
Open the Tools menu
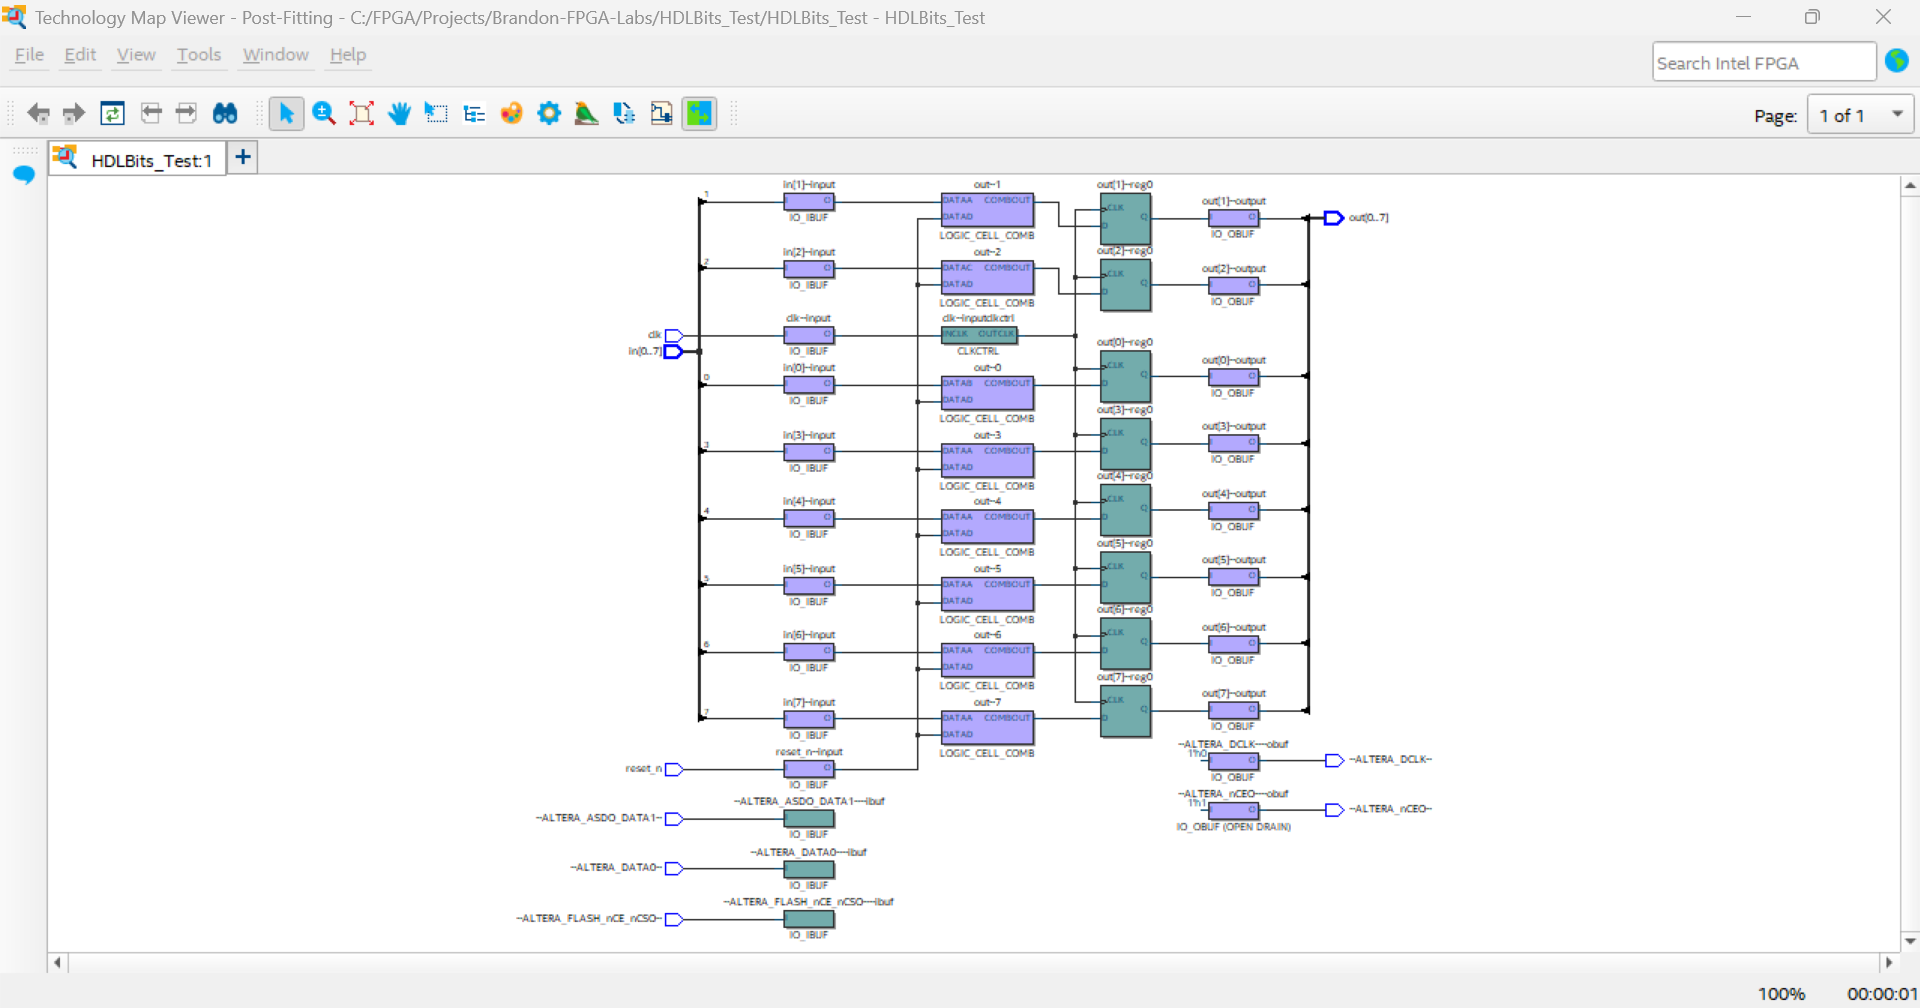[x=199, y=55]
